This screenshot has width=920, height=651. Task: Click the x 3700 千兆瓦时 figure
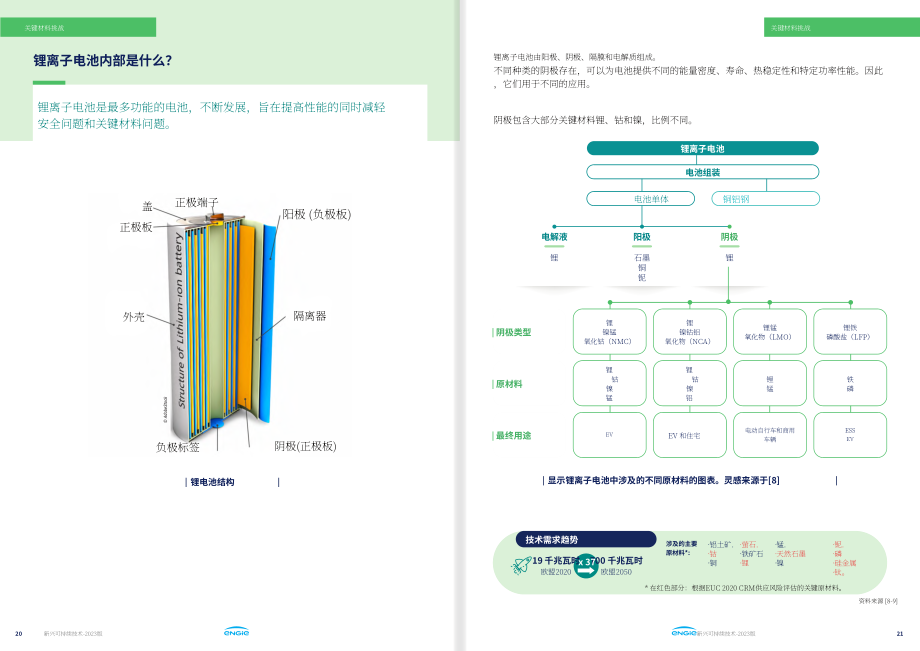pos(610,561)
